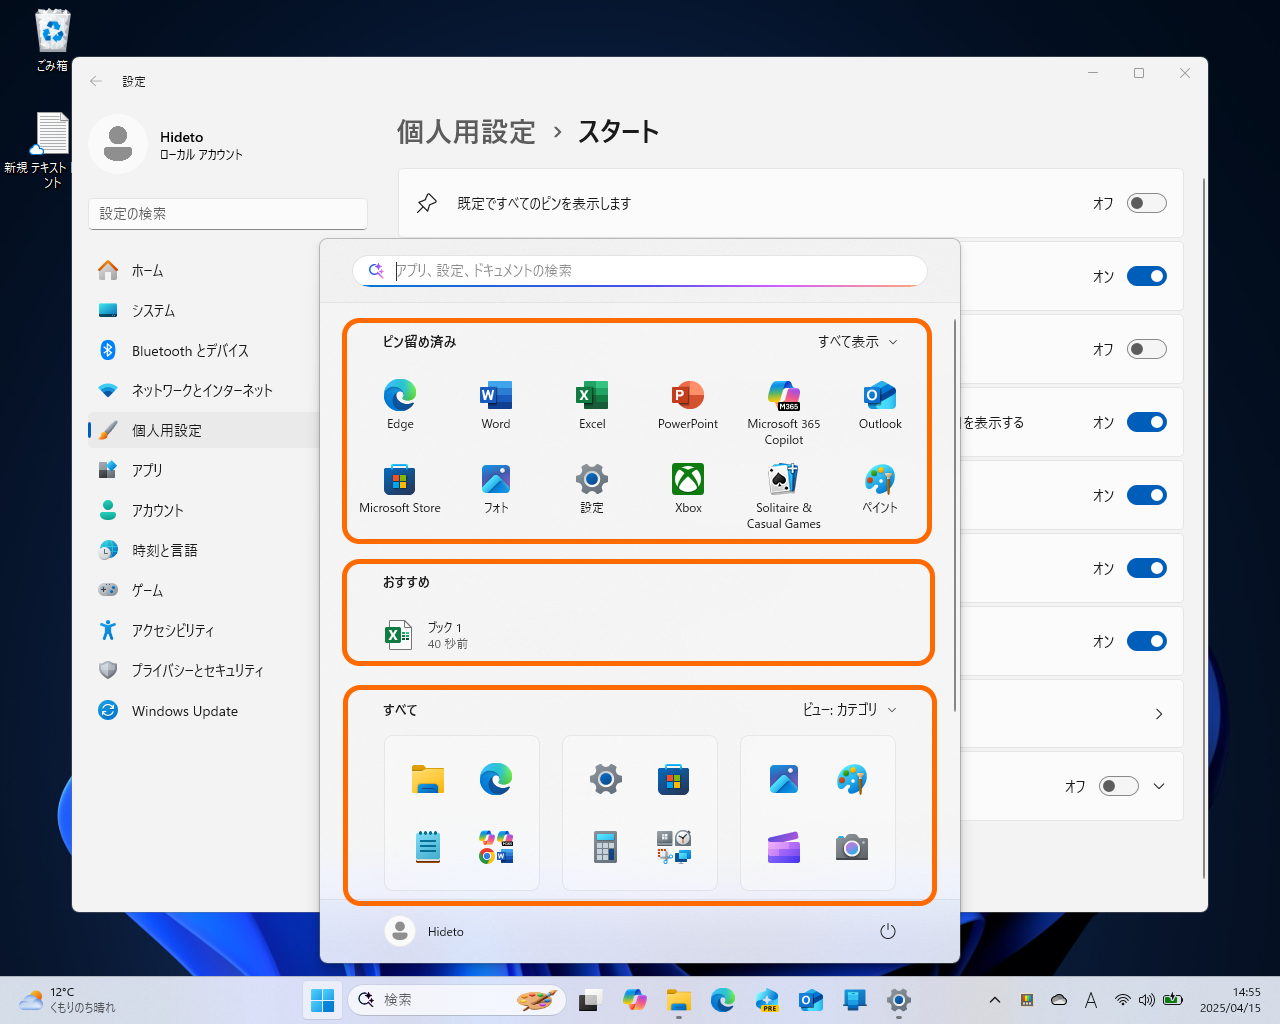Click 個人用設定 breadcrumb link

pyautogui.click(x=466, y=132)
